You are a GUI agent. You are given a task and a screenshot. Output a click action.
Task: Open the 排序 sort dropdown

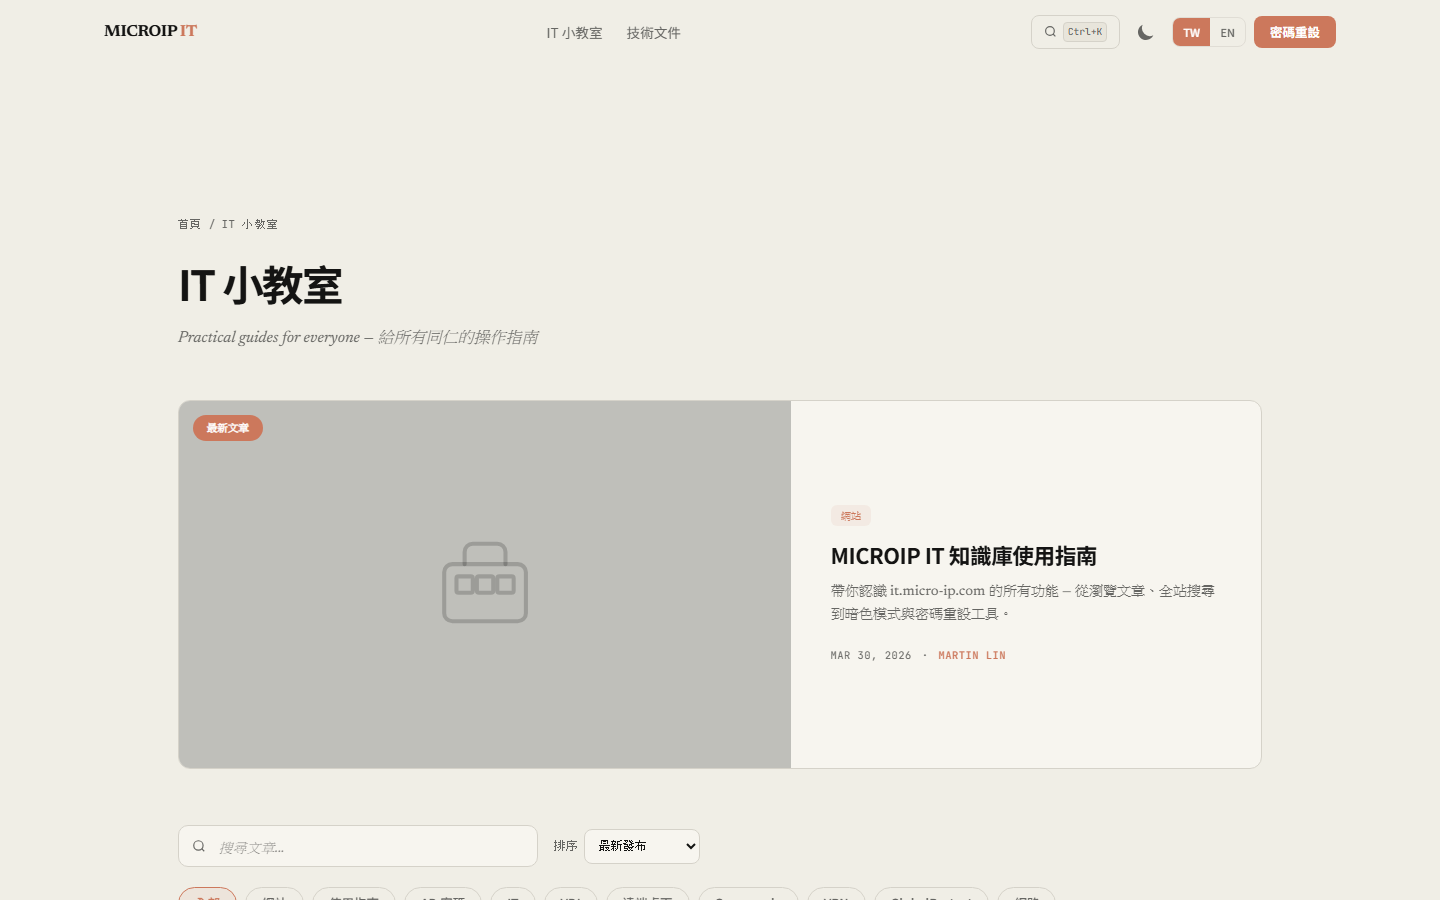(x=642, y=846)
